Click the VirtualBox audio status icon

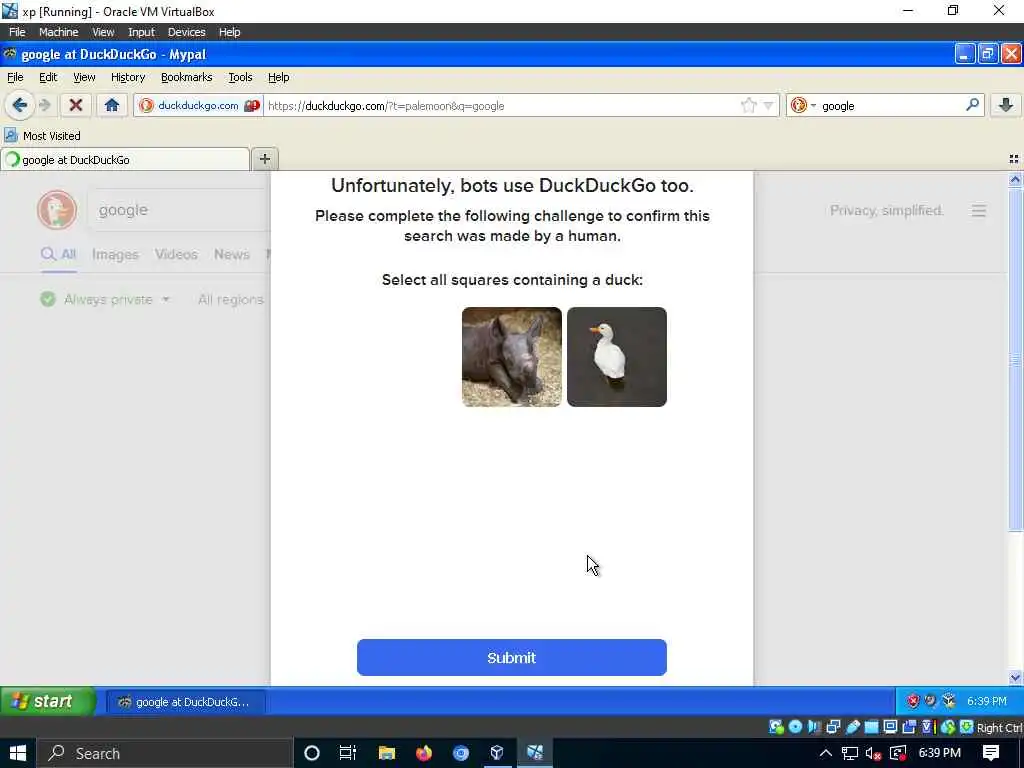coord(814,727)
